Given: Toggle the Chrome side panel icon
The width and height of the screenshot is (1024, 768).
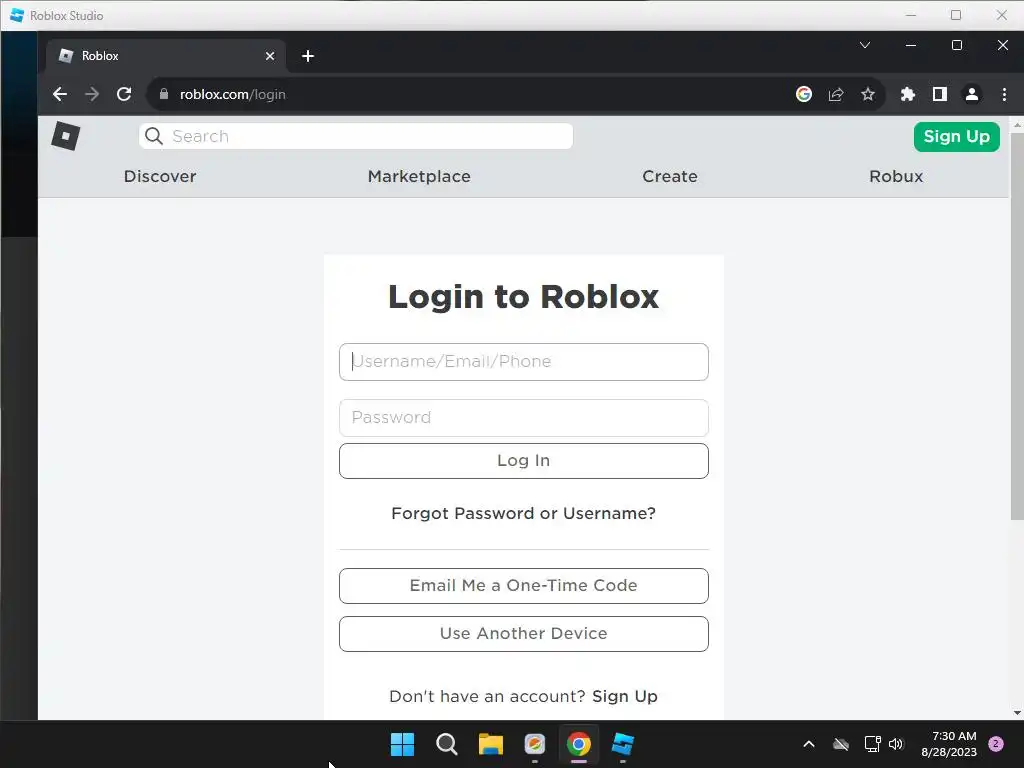Looking at the screenshot, I should (939, 94).
